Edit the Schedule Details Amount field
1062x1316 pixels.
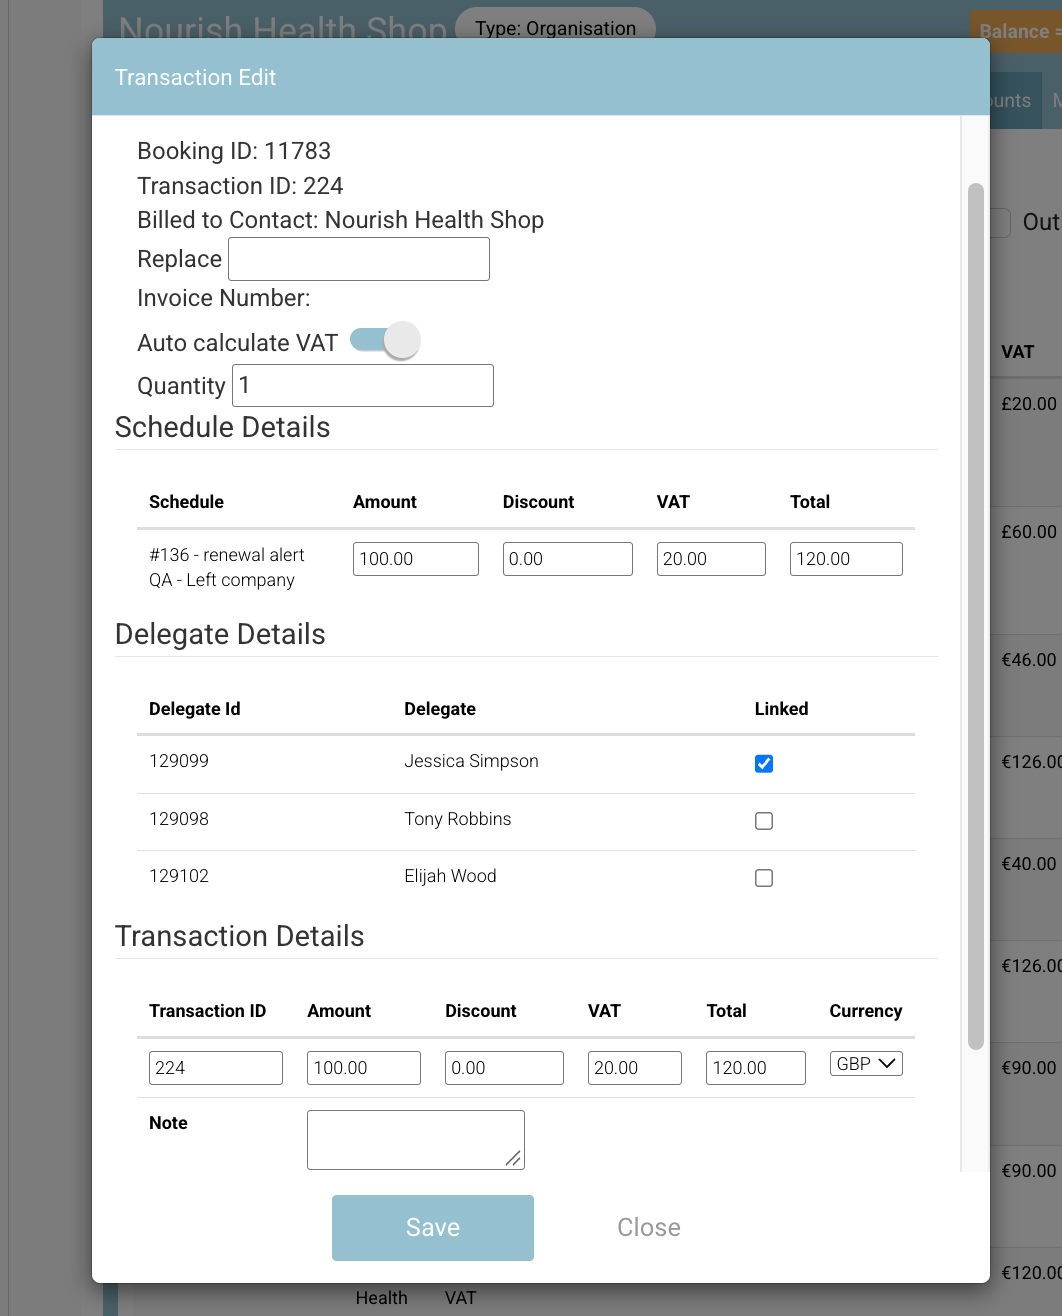(x=416, y=559)
